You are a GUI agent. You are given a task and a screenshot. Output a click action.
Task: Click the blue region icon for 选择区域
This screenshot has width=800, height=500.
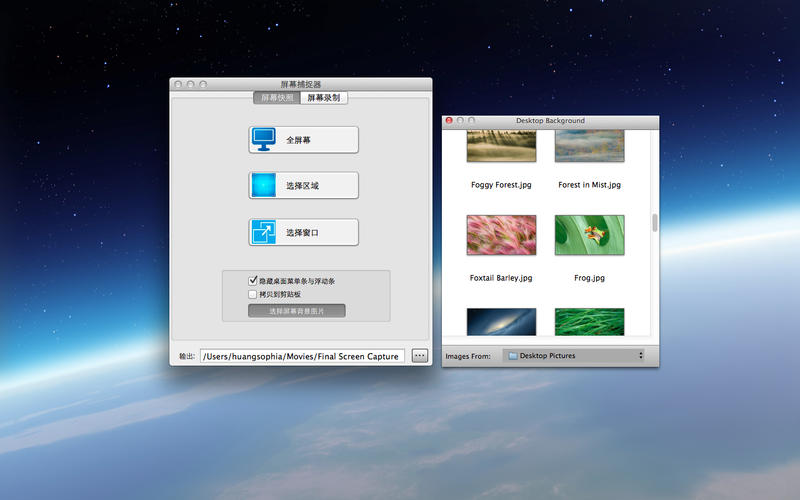pyautogui.click(x=265, y=185)
